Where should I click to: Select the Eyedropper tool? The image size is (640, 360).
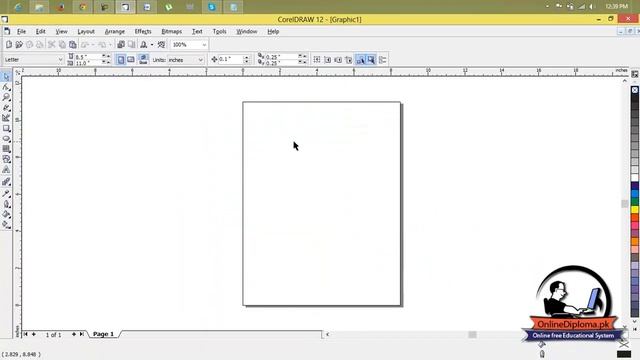pos(6,193)
